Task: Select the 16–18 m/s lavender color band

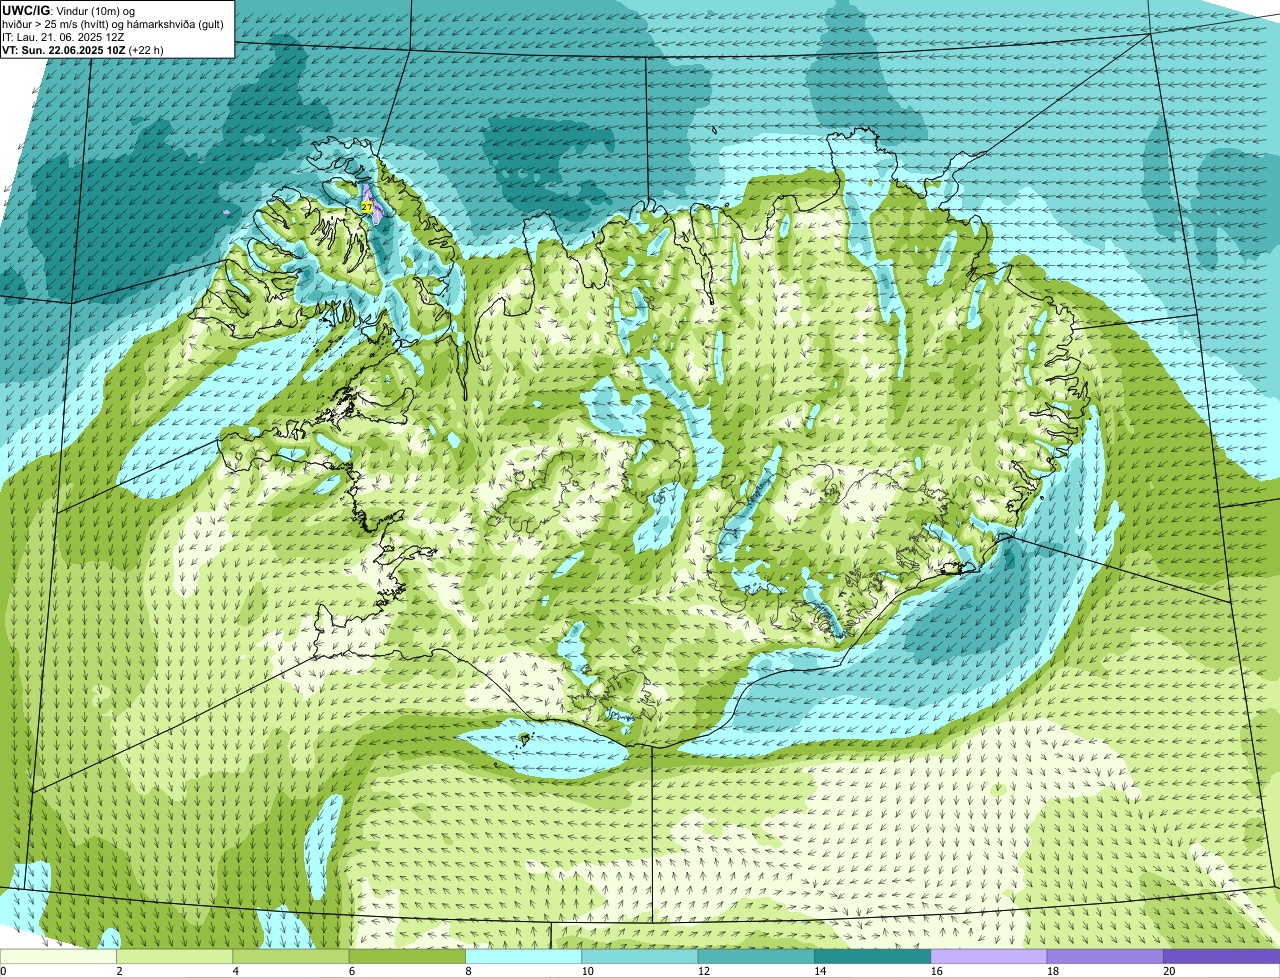Action: pyautogui.click(x=989, y=956)
